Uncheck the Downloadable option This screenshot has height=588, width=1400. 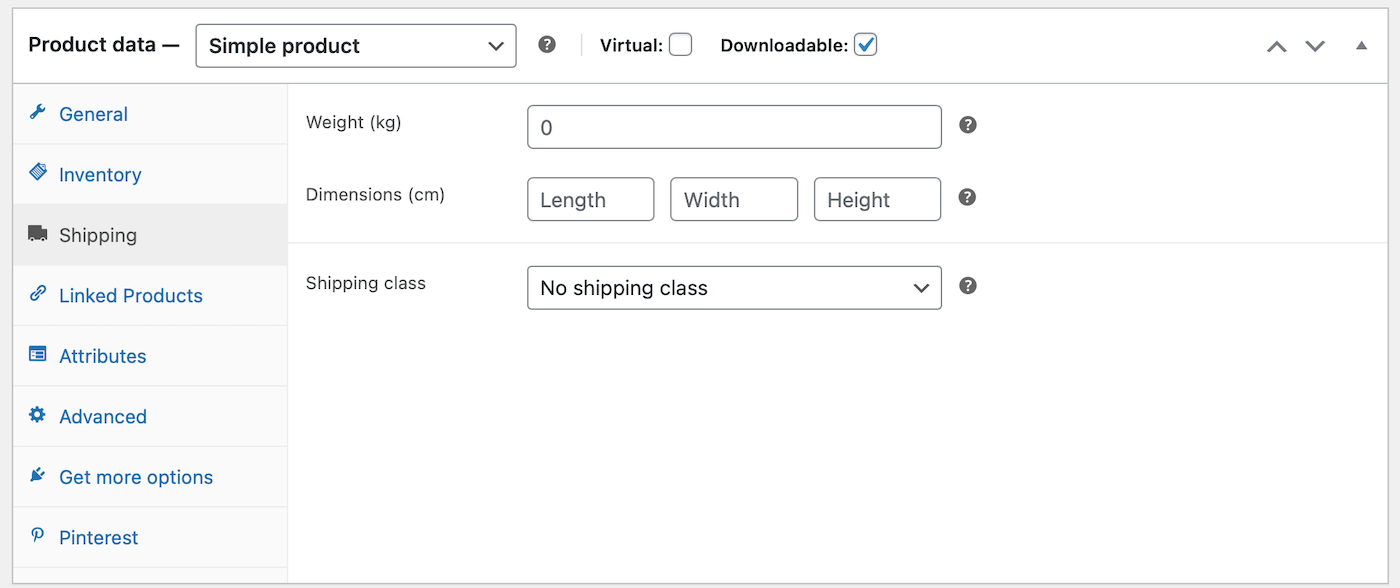[865, 44]
